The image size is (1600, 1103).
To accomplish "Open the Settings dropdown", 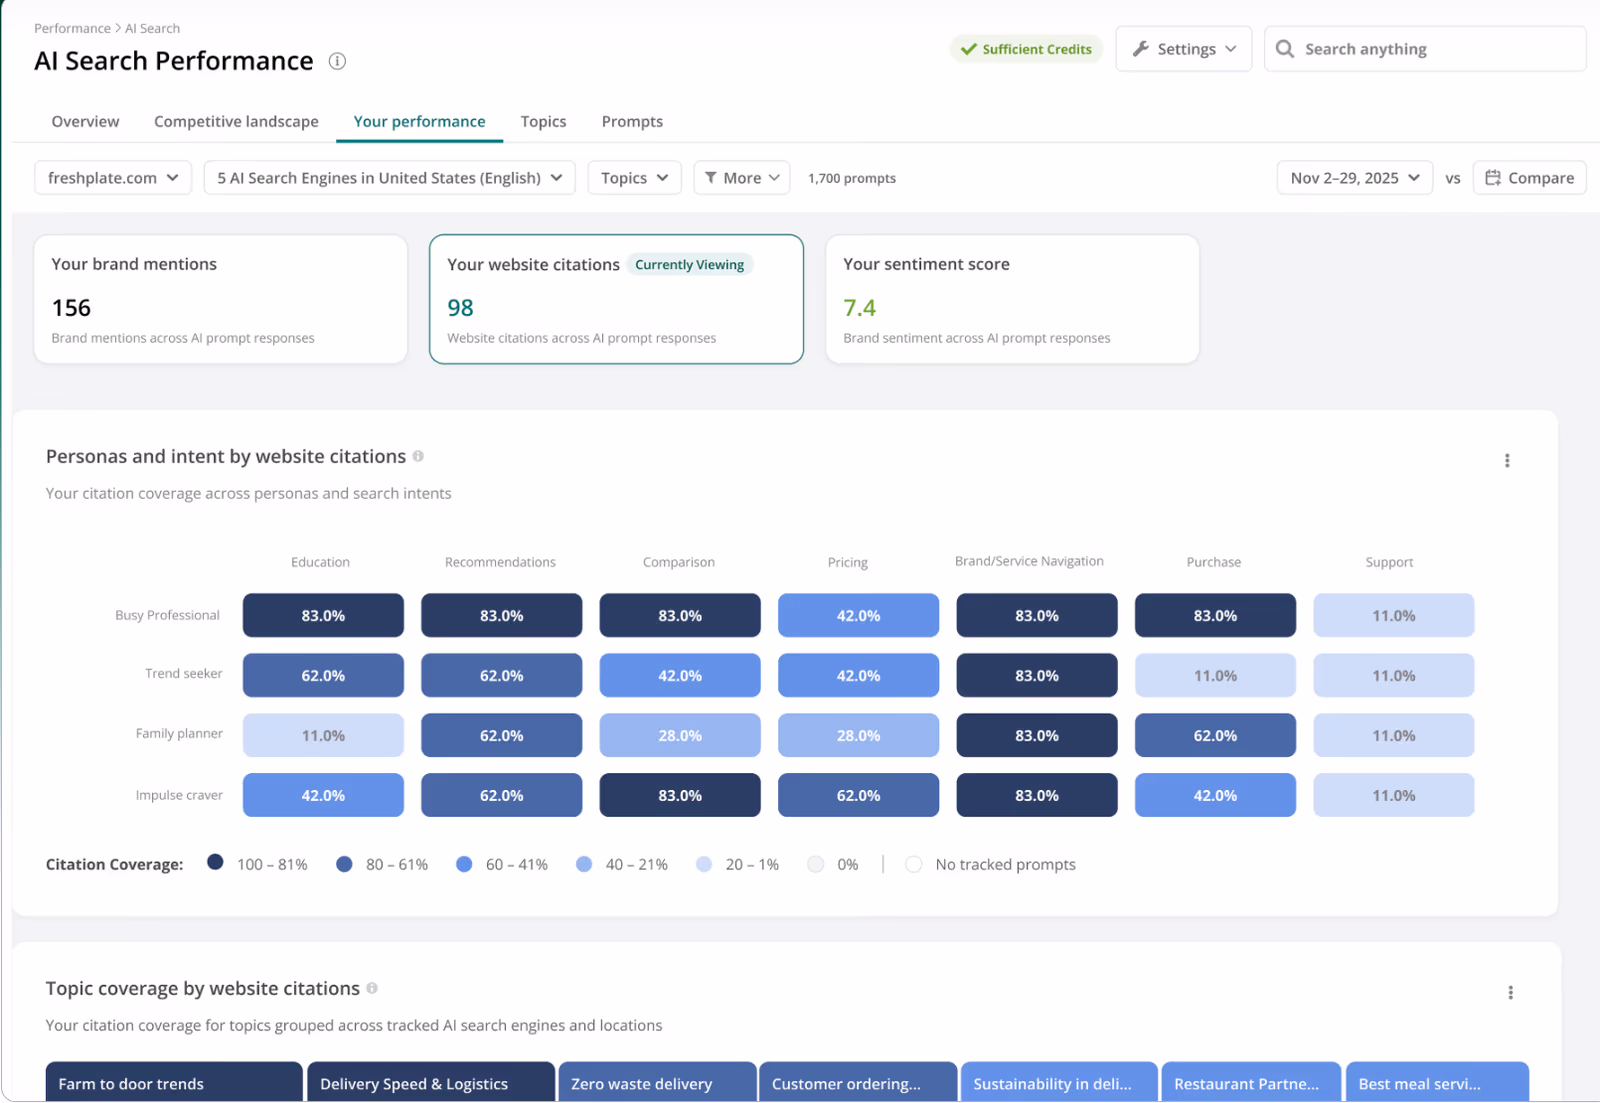I will tap(1184, 49).
